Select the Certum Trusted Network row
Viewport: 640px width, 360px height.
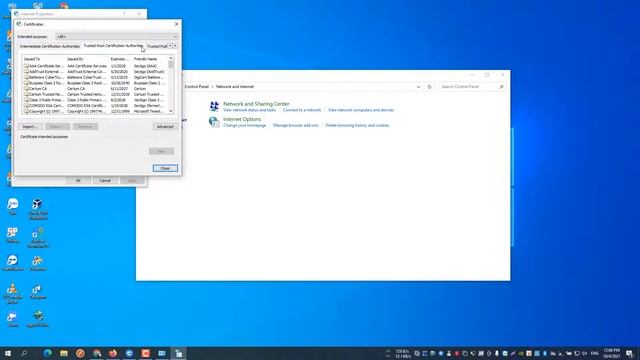[95, 94]
